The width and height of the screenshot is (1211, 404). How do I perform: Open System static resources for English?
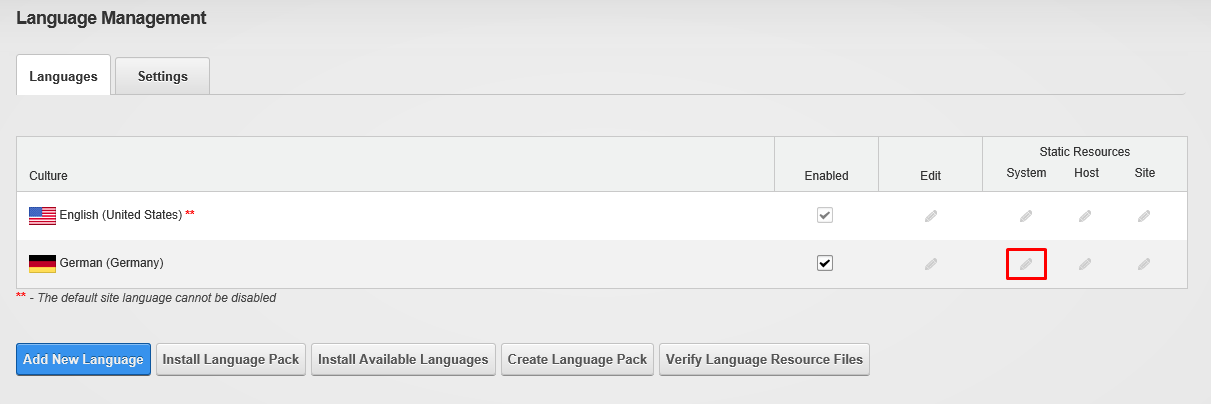pyautogui.click(x=1026, y=215)
